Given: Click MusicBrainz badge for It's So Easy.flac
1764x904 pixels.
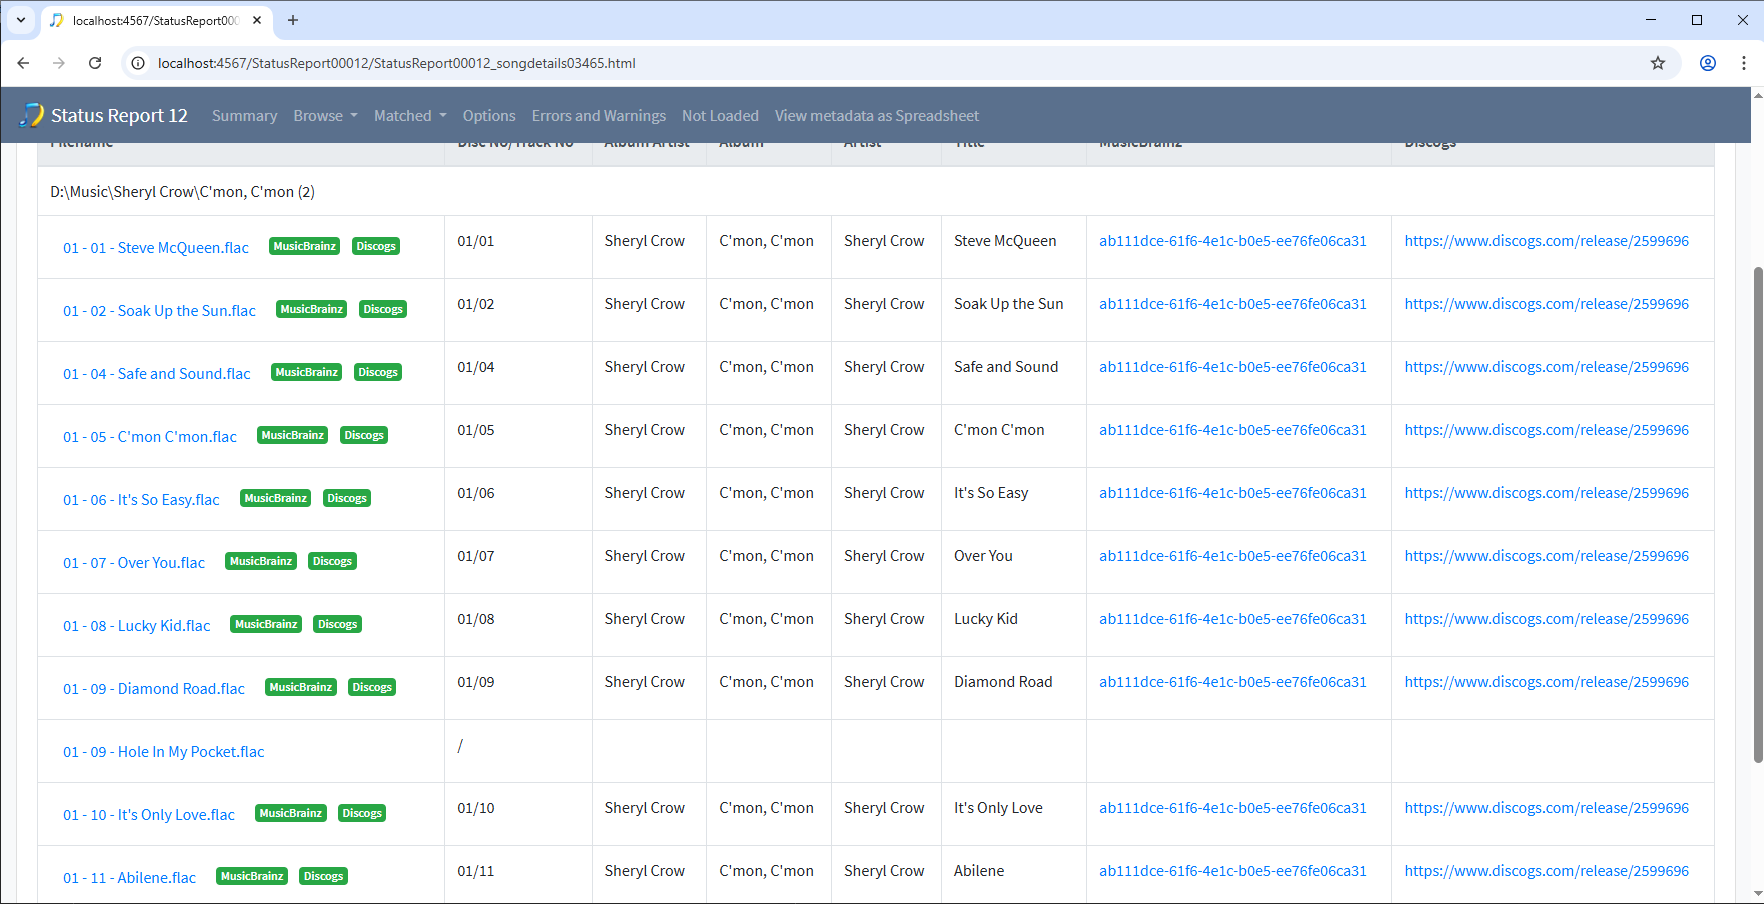Looking at the screenshot, I should click(276, 498).
